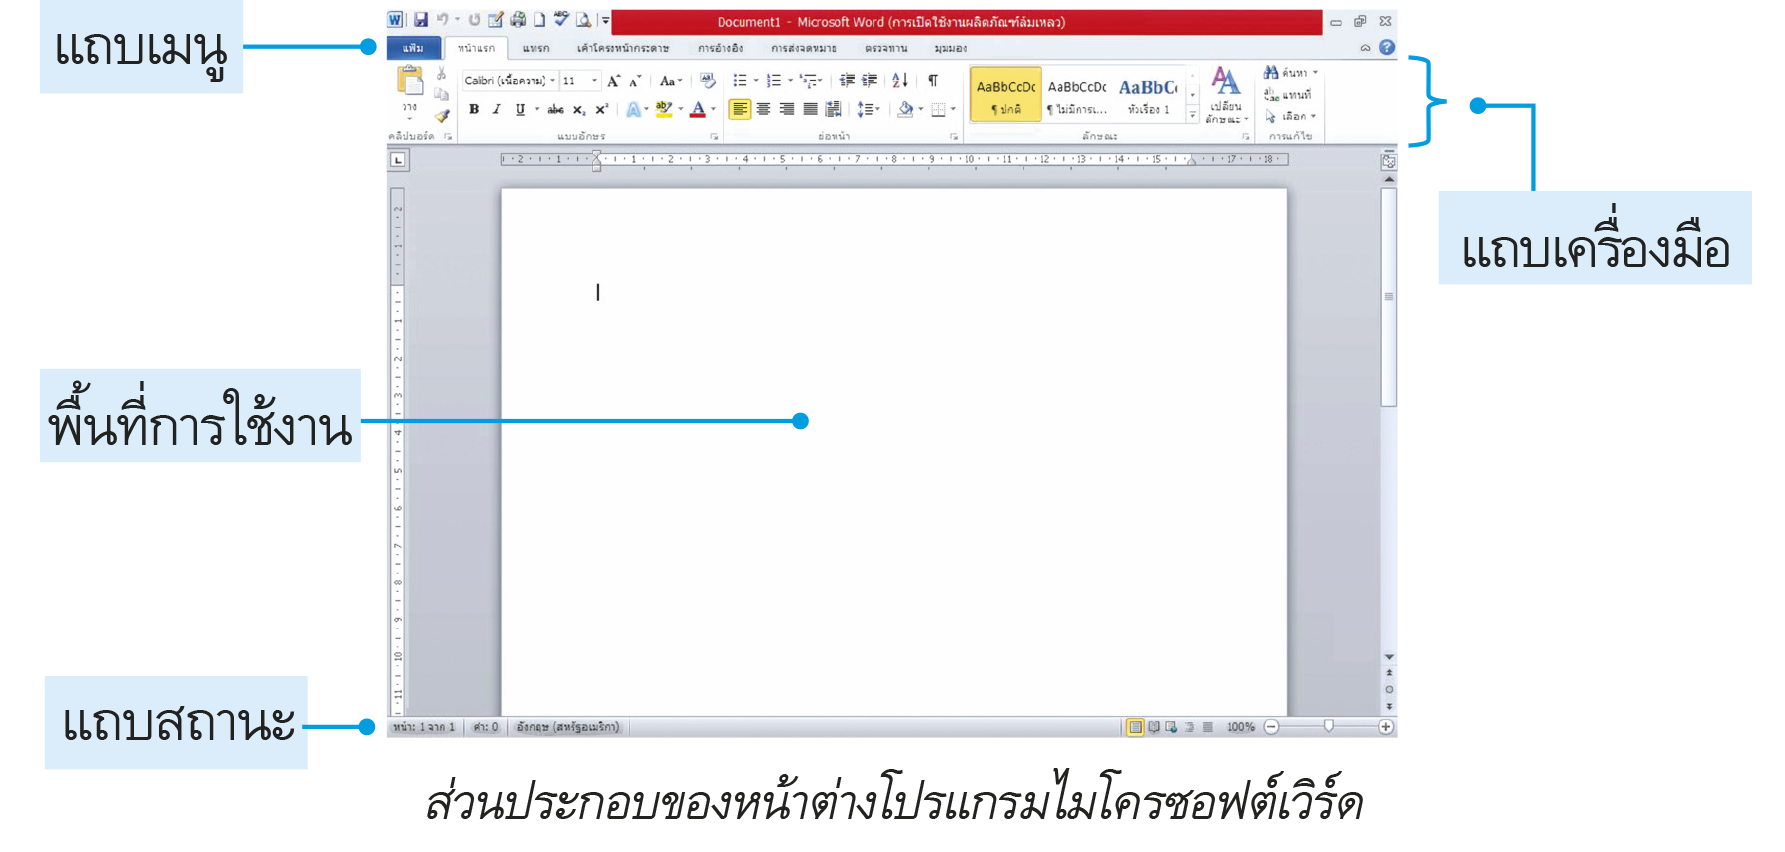Click the Paste clipboard icon

410,82
